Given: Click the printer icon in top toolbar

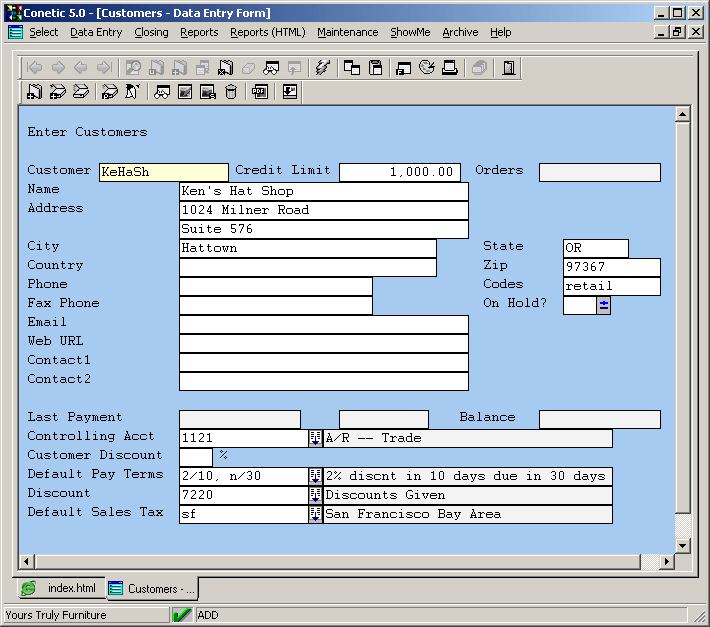Looking at the screenshot, I should click(x=450, y=68).
